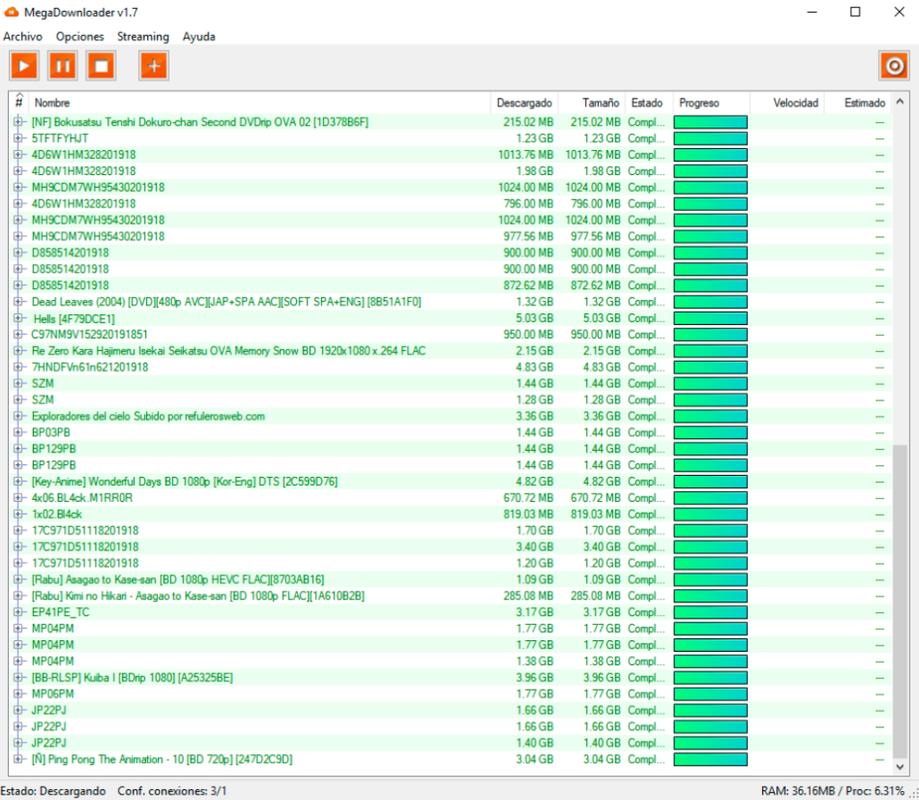Stop downloads with the orange stop button

[x=101, y=66]
